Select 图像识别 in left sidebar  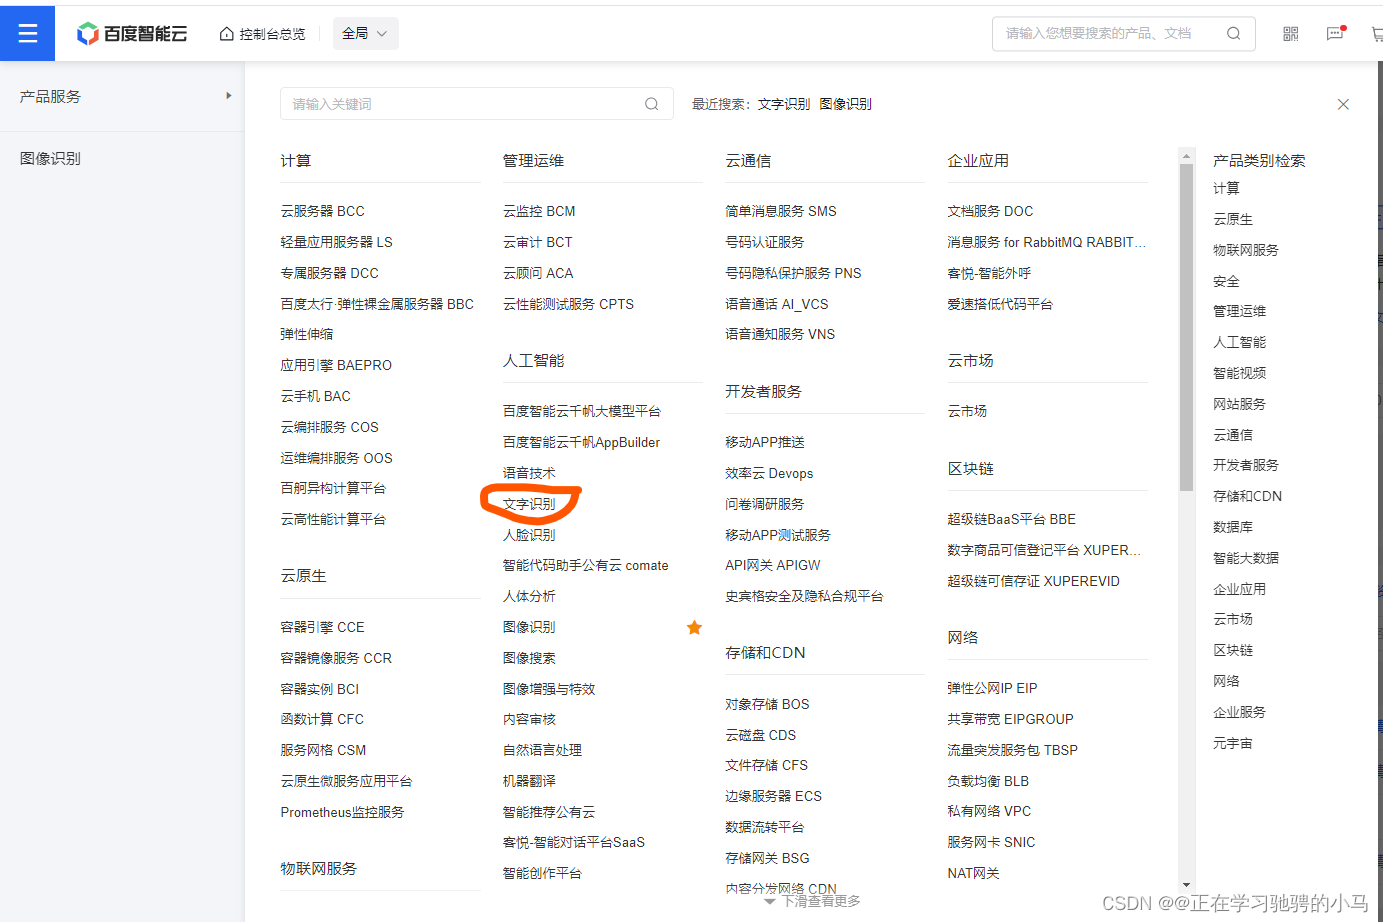tap(51, 158)
